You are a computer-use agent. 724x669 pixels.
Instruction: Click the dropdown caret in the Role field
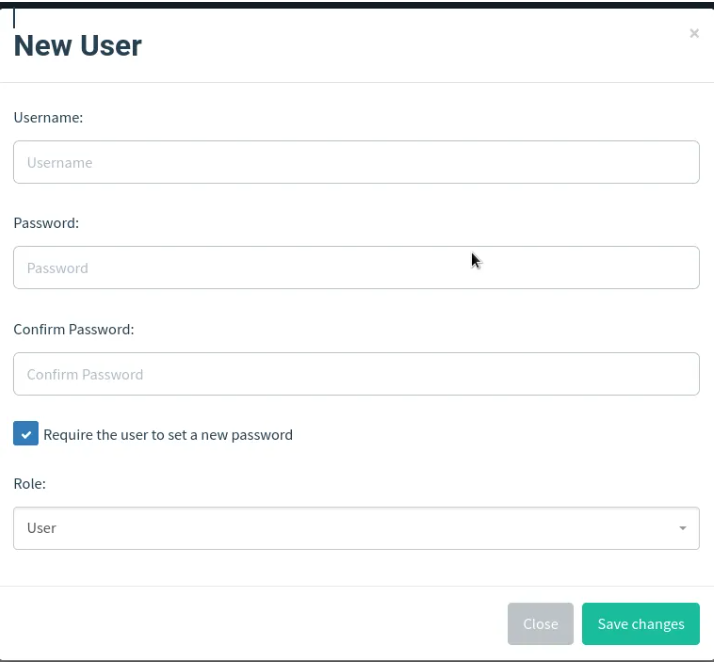pos(682,528)
